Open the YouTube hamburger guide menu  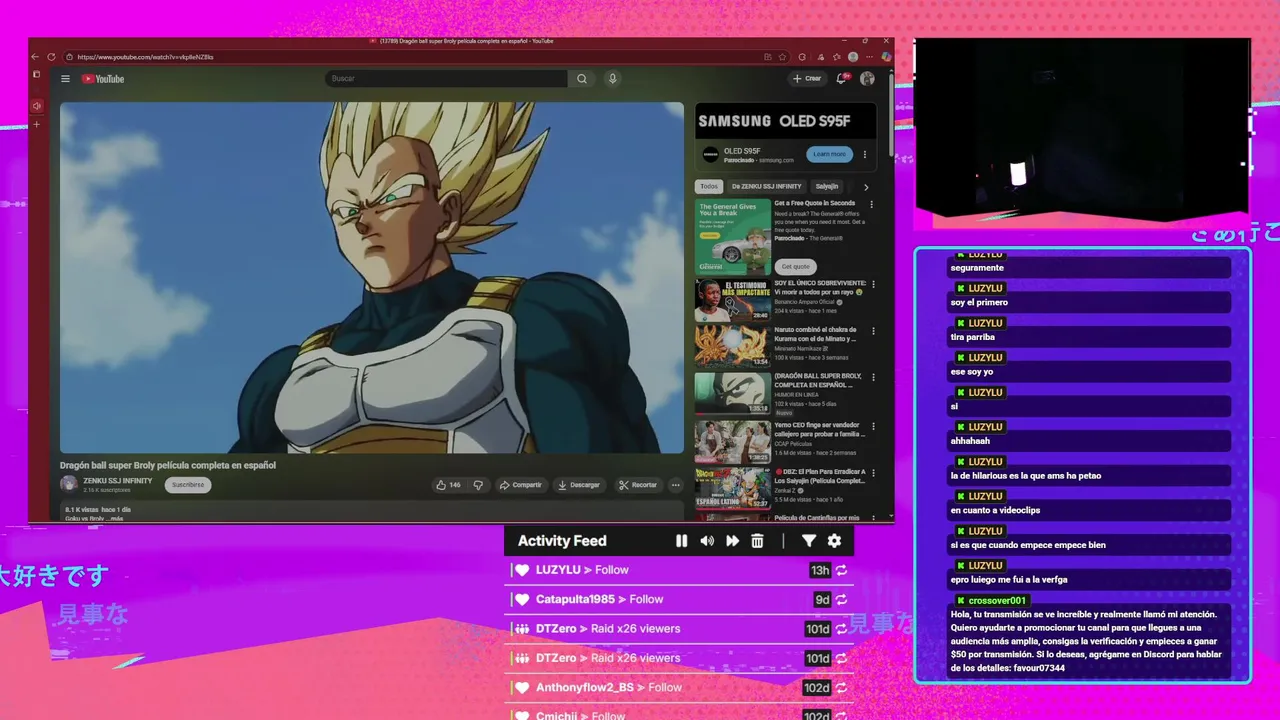point(65,79)
